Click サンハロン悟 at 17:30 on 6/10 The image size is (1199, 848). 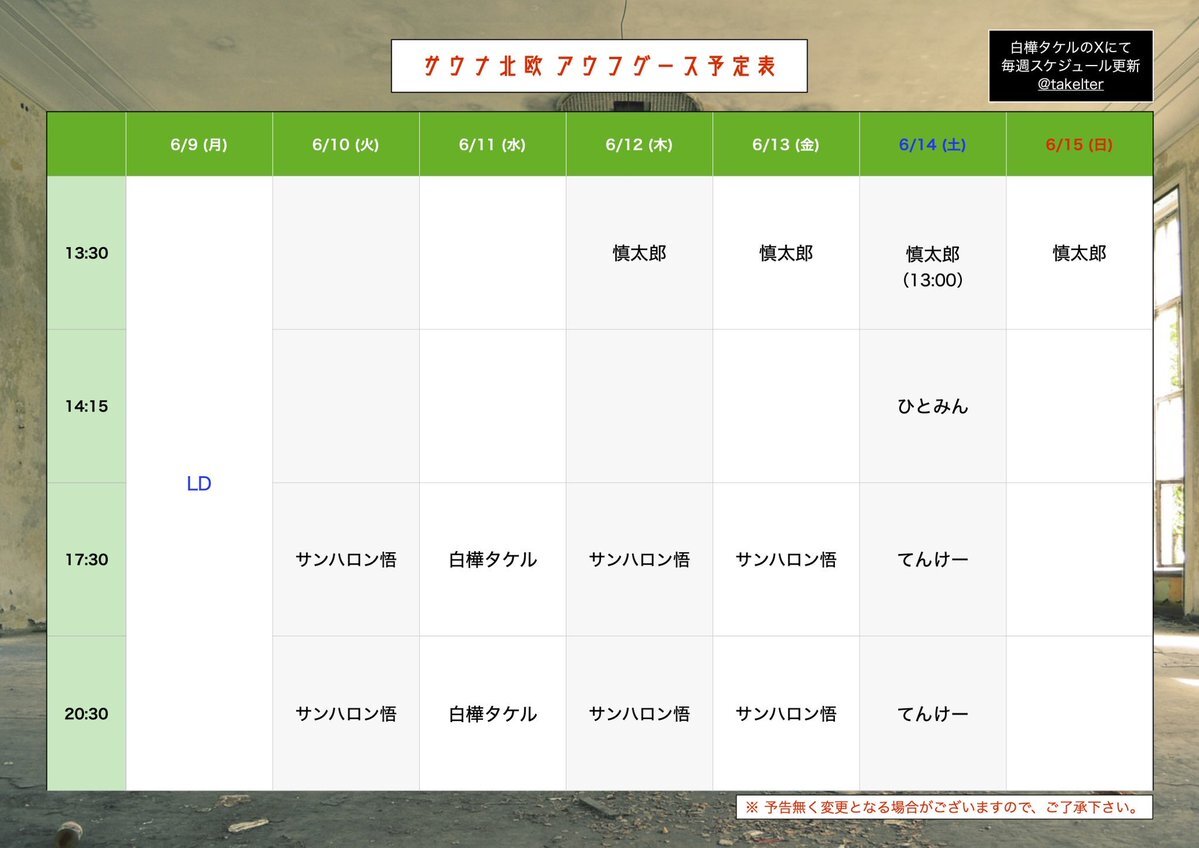pos(346,560)
